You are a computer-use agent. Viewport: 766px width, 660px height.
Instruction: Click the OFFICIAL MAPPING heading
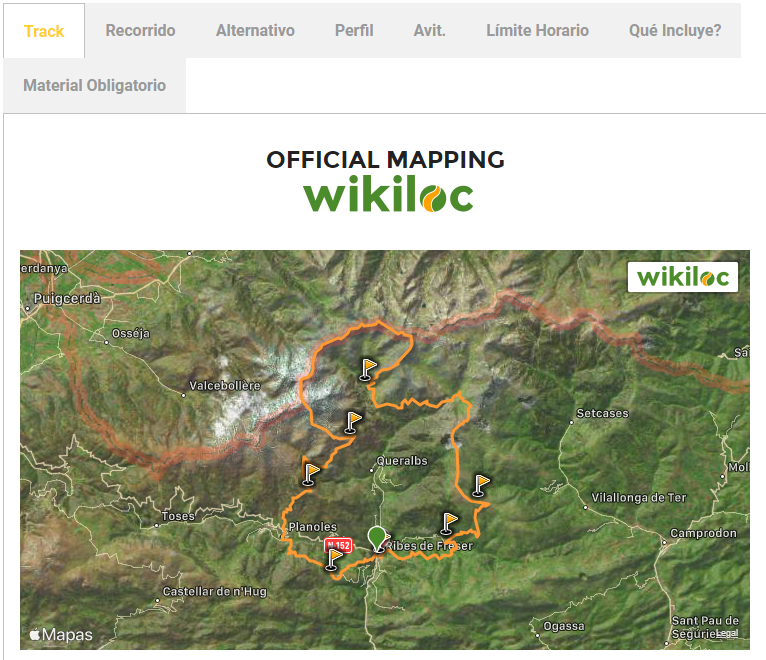[x=385, y=160]
